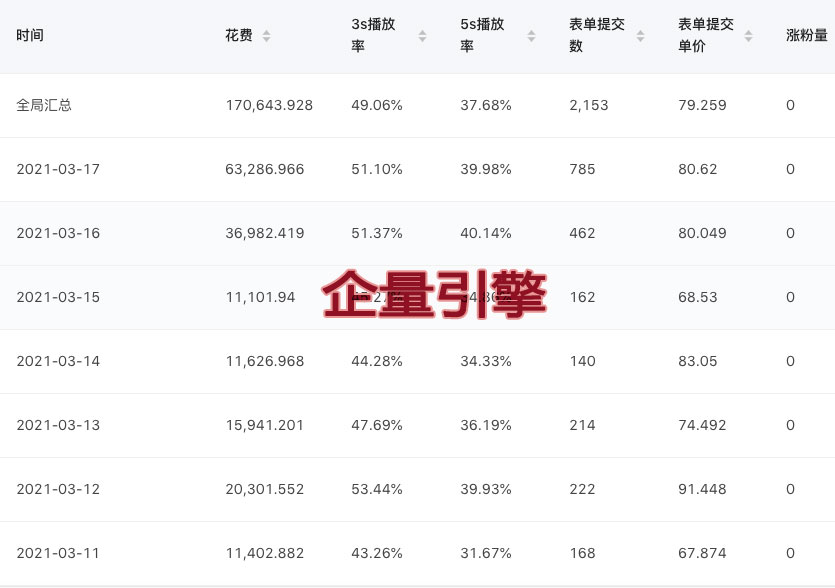Image resolution: width=835 pixels, height=588 pixels.
Task: Click 3s play rate 47.69%
Action: (376, 425)
